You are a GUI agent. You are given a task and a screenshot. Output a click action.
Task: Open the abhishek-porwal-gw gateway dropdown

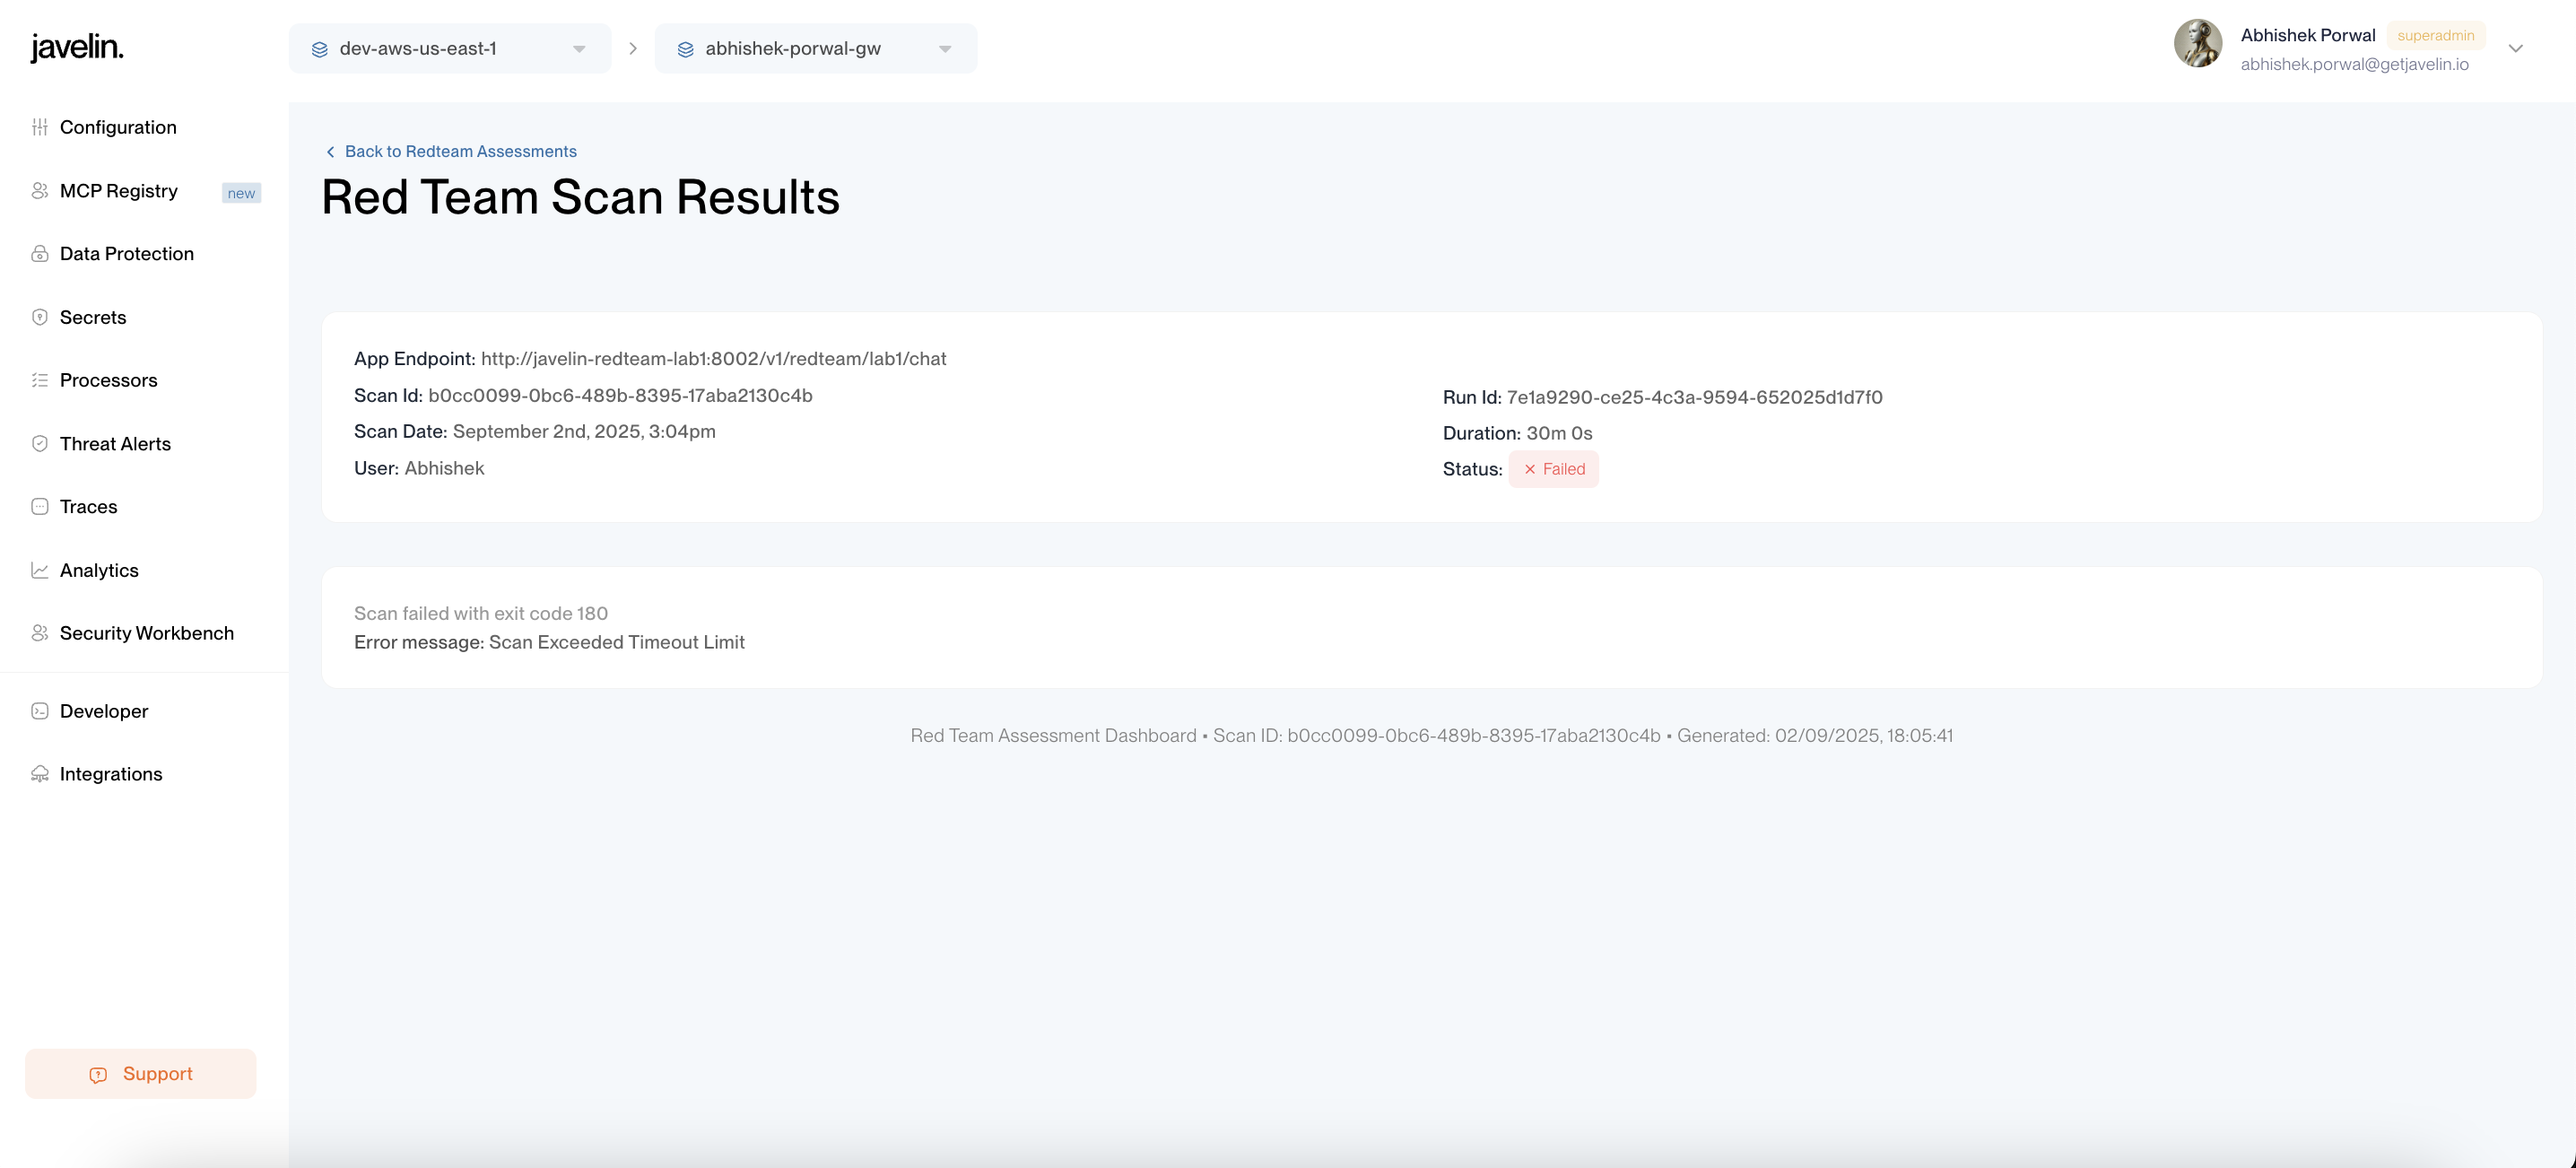tap(816, 48)
